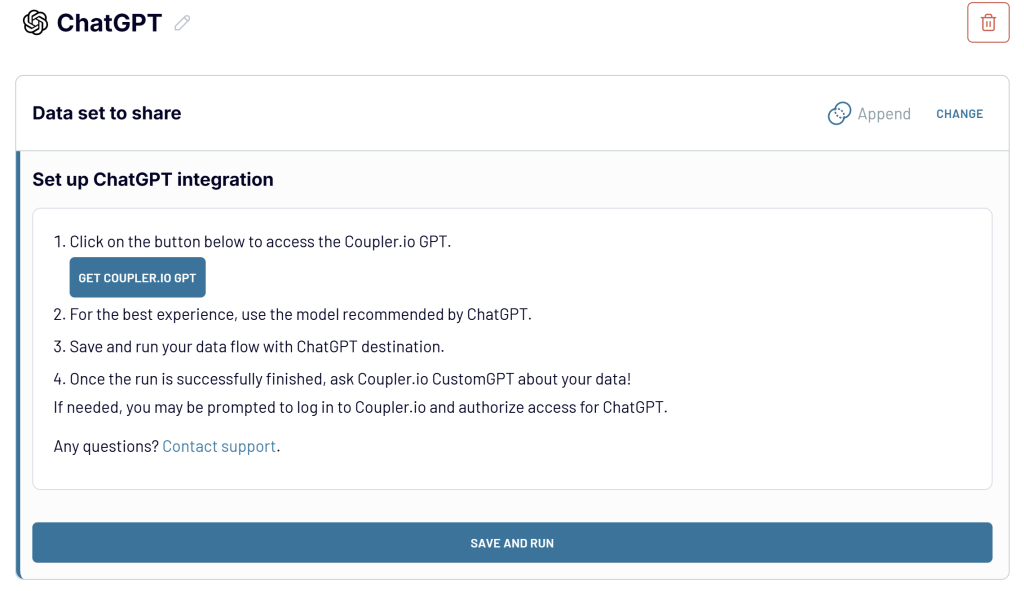Click the ChatGPT destination title text
This screenshot has height=591, width=1024.
109,23
